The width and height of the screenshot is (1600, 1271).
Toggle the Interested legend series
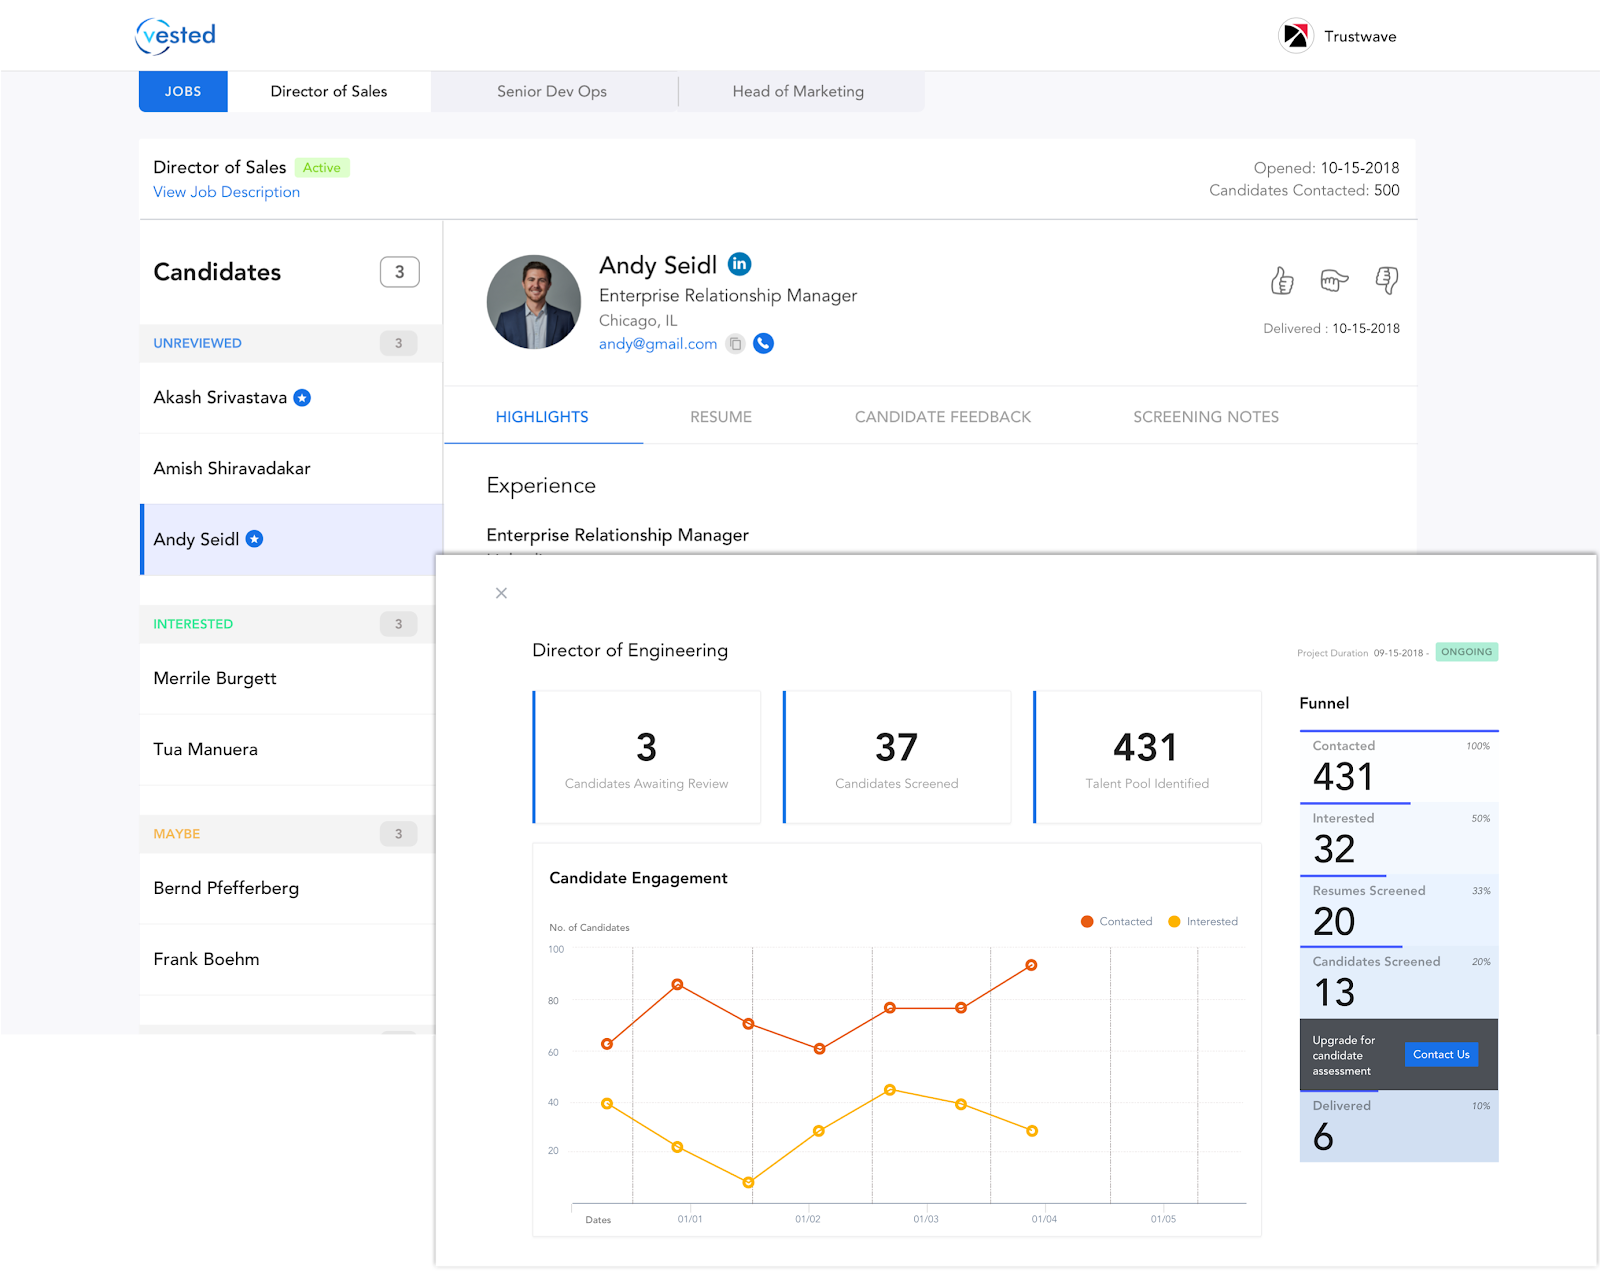(x=1203, y=922)
